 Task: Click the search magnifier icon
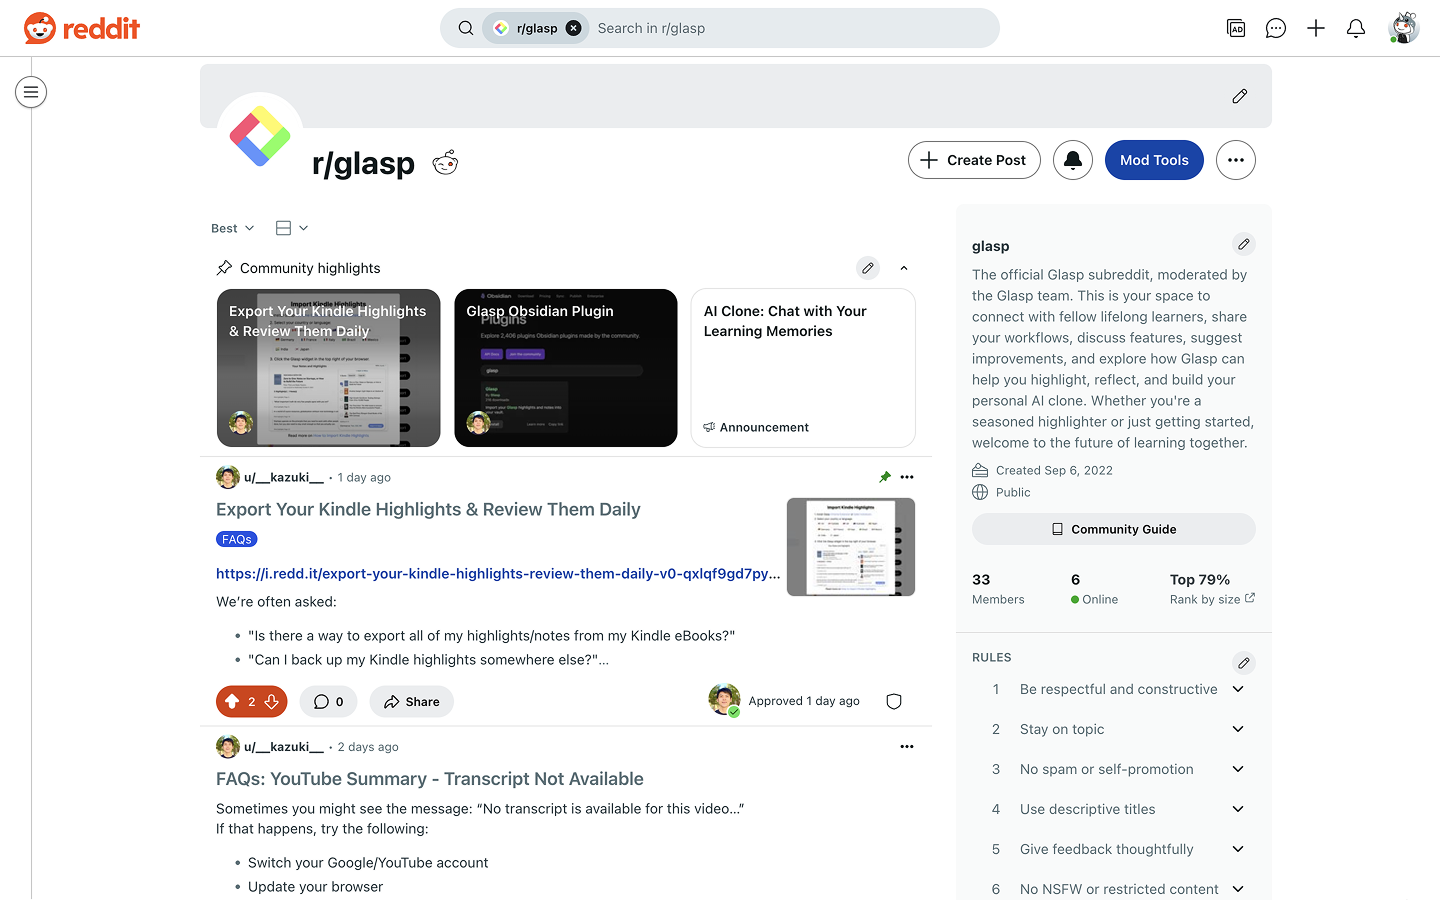[x=466, y=28]
